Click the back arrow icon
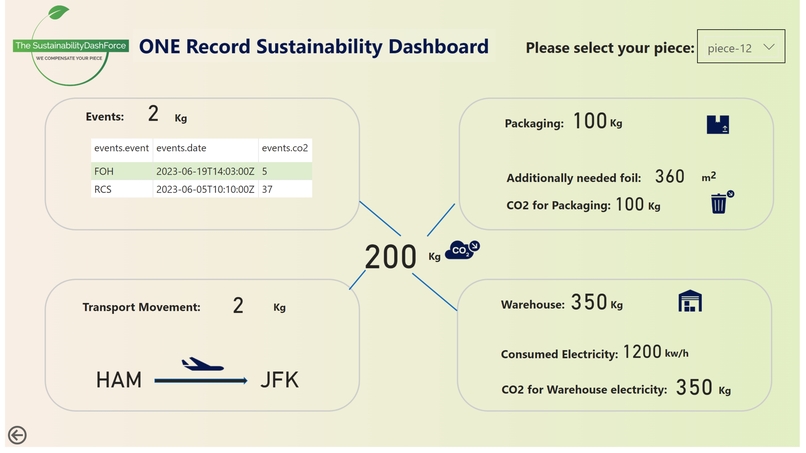806x453 pixels. pyautogui.click(x=17, y=435)
